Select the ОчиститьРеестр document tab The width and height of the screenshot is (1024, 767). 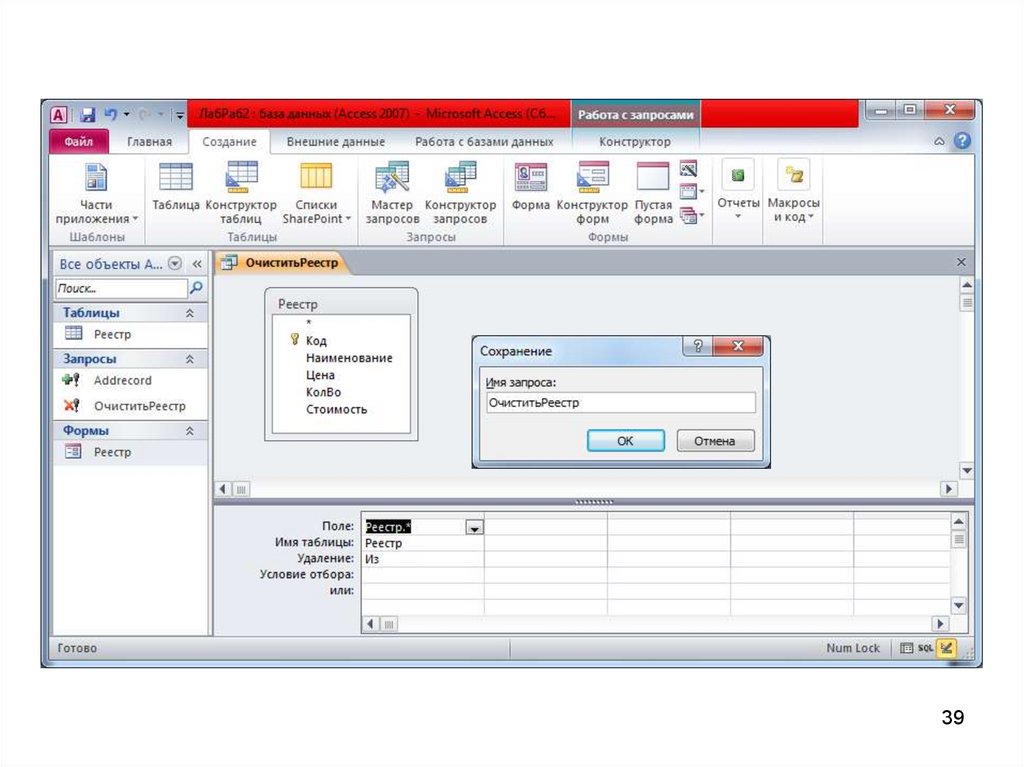click(x=283, y=263)
